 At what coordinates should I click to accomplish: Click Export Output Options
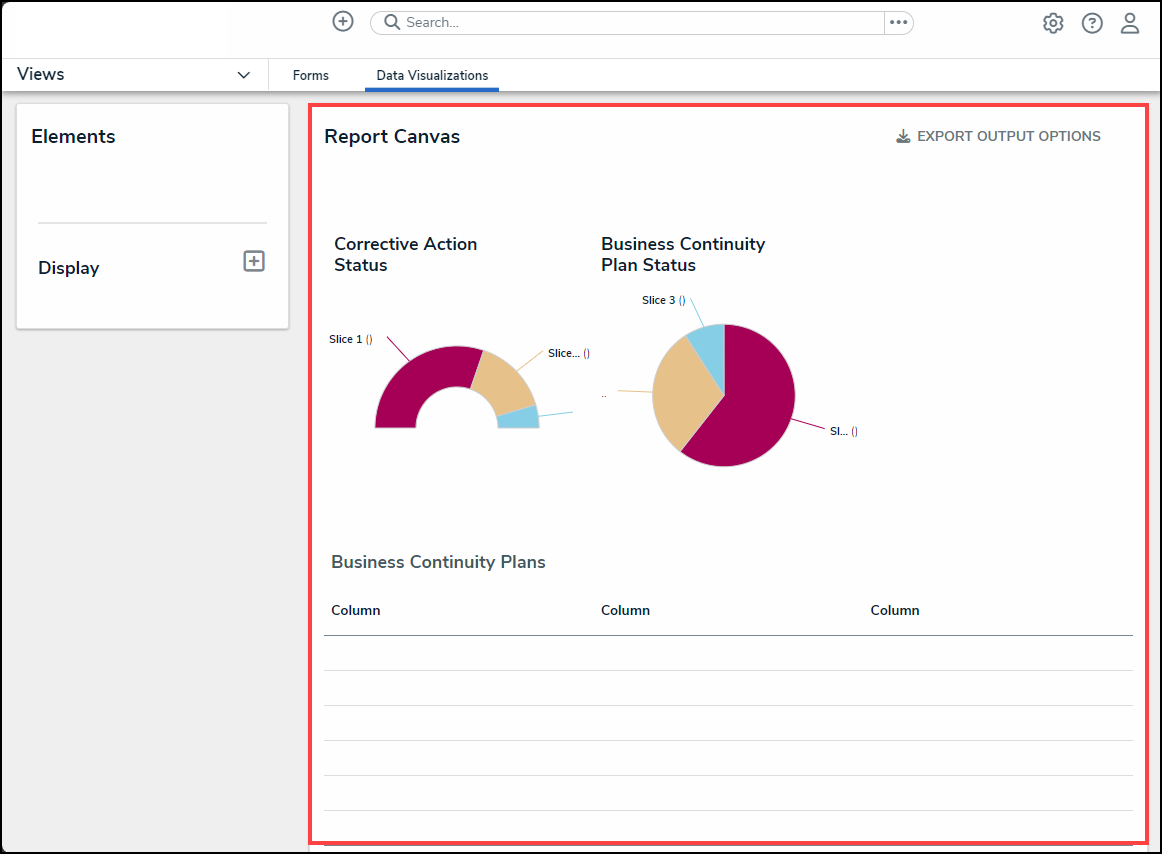click(x=1008, y=136)
